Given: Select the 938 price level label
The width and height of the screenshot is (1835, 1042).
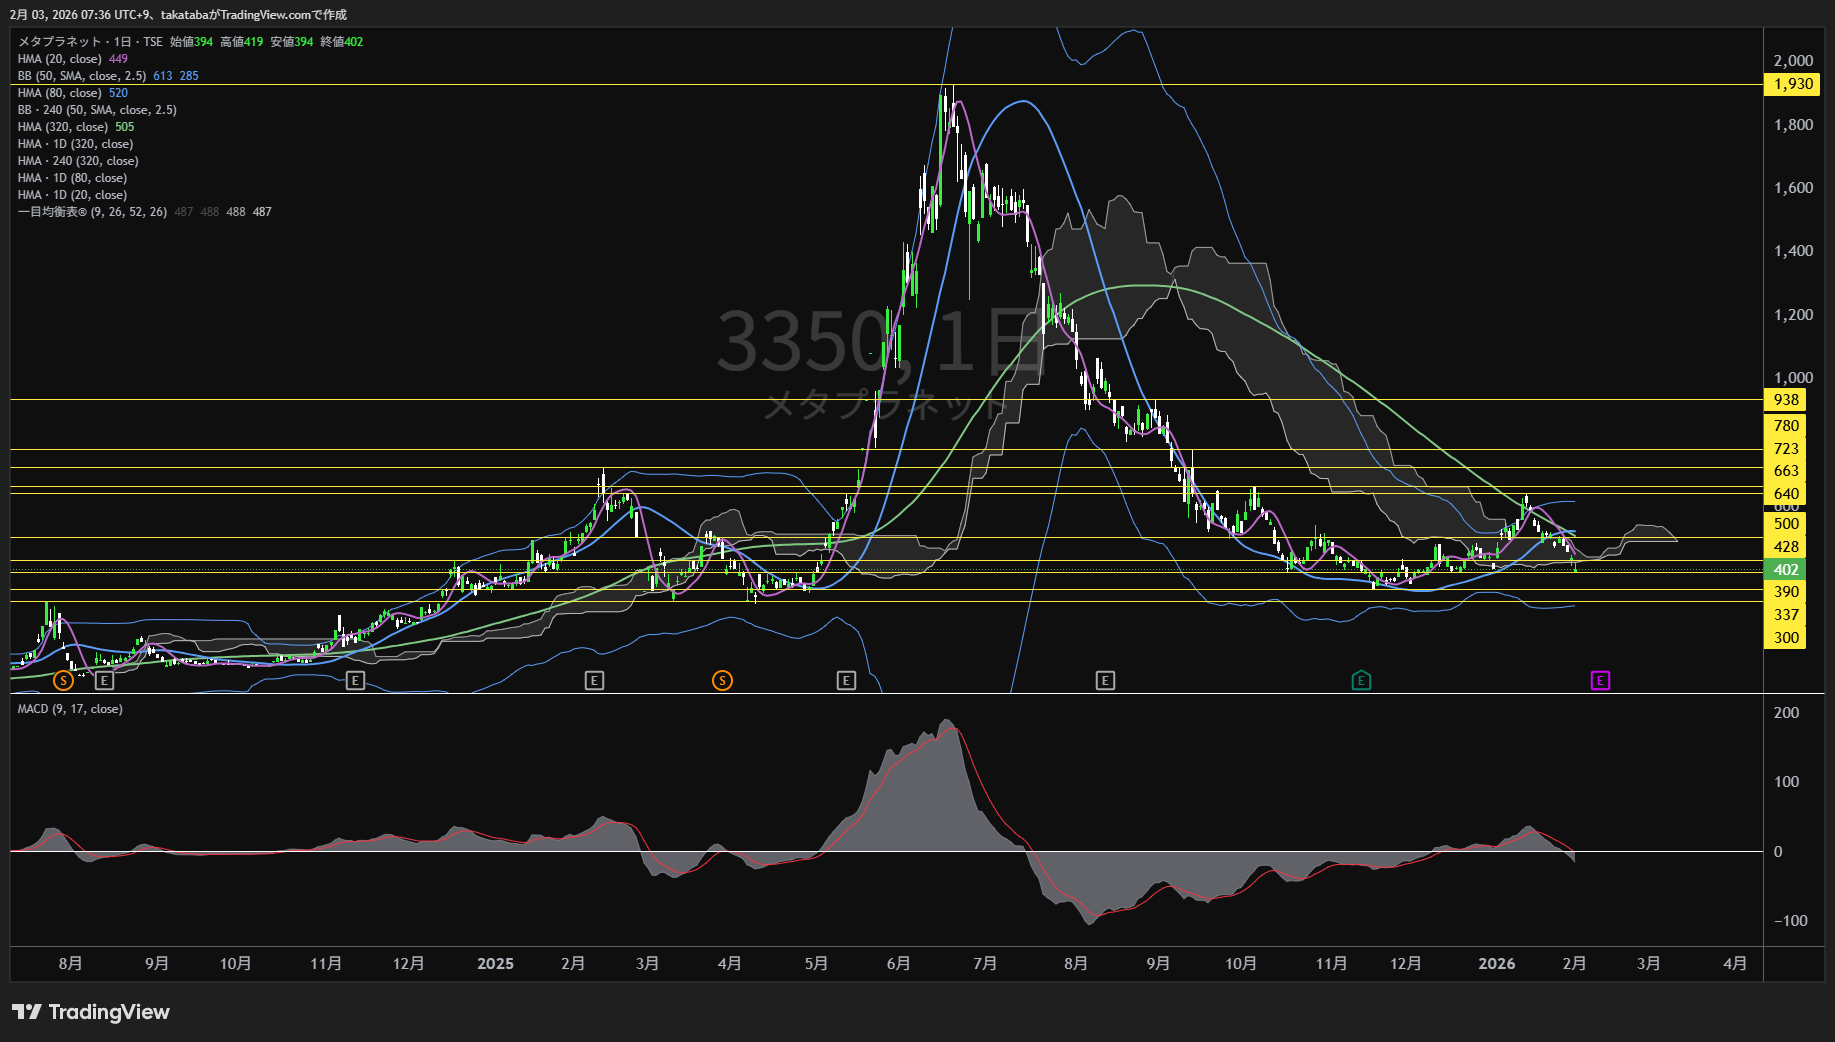Looking at the screenshot, I should [1786, 400].
